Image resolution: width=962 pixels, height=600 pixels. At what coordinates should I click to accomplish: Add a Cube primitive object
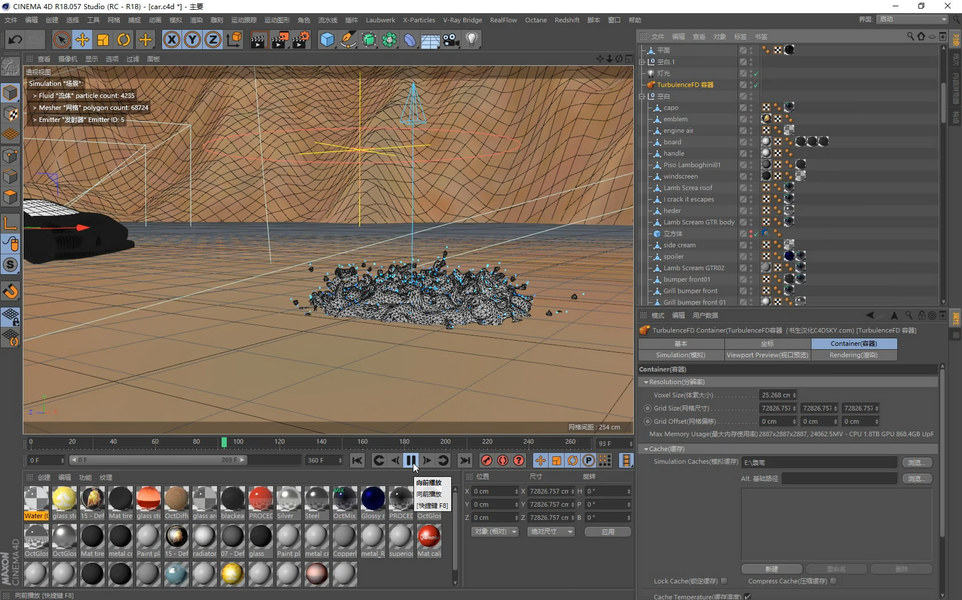(327, 40)
